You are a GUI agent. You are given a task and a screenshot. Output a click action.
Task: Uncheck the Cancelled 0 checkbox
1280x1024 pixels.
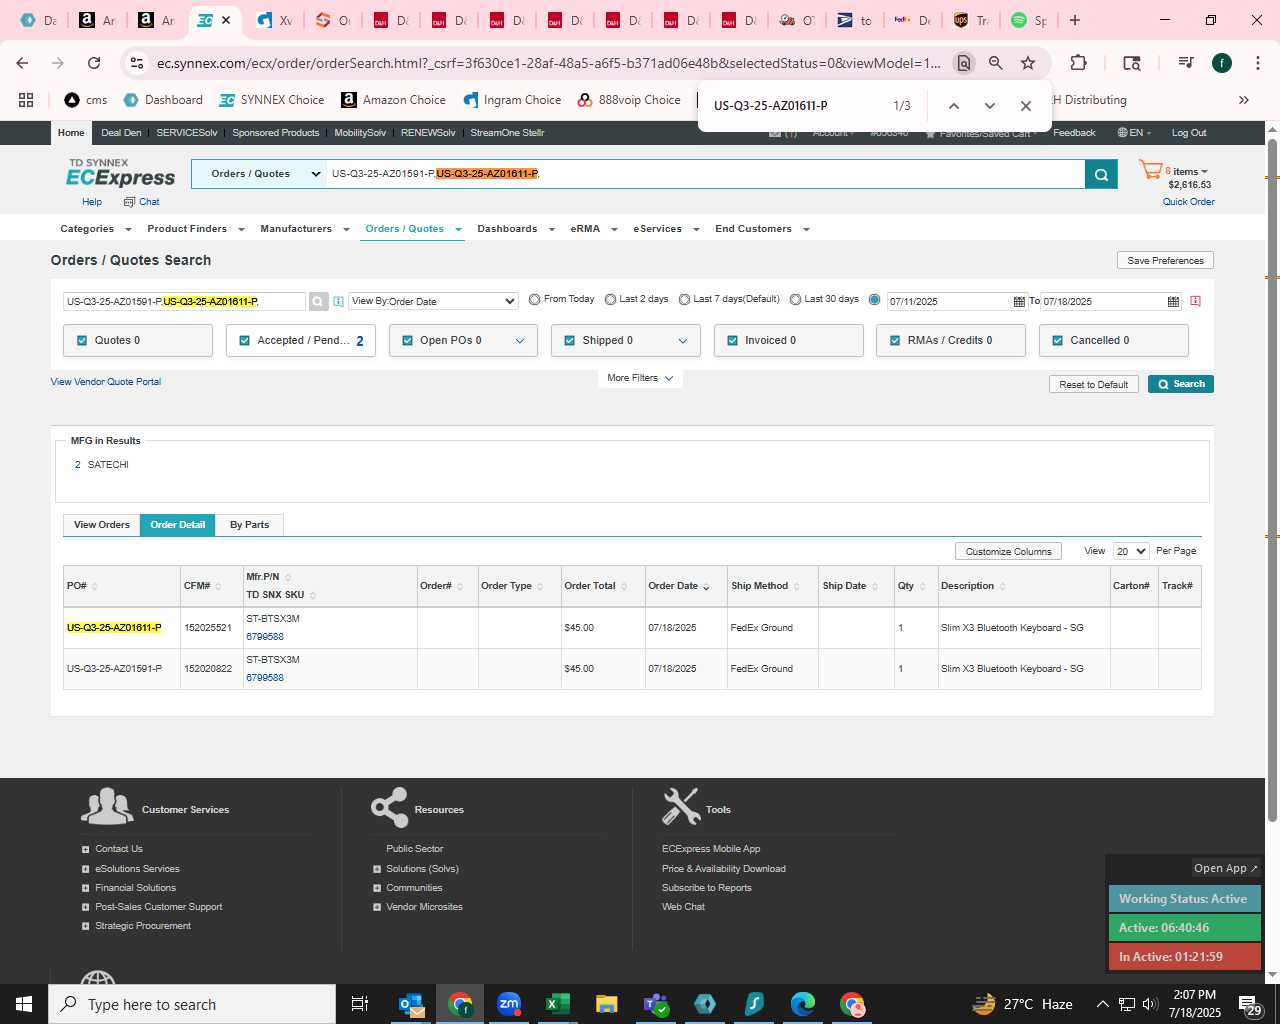click(1058, 340)
